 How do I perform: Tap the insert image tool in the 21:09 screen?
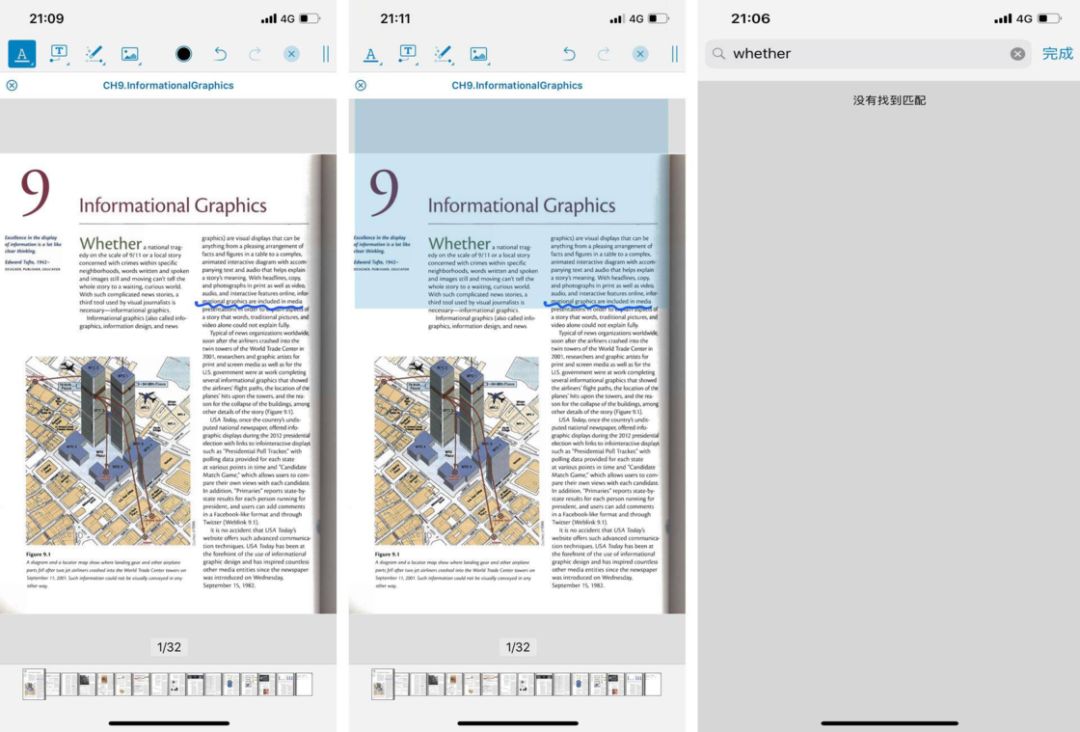point(130,54)
